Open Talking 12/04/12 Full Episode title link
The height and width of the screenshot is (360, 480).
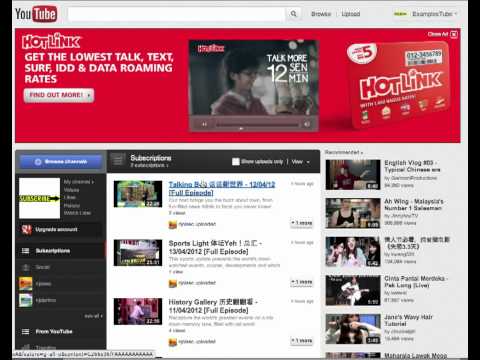pos(222,188)
